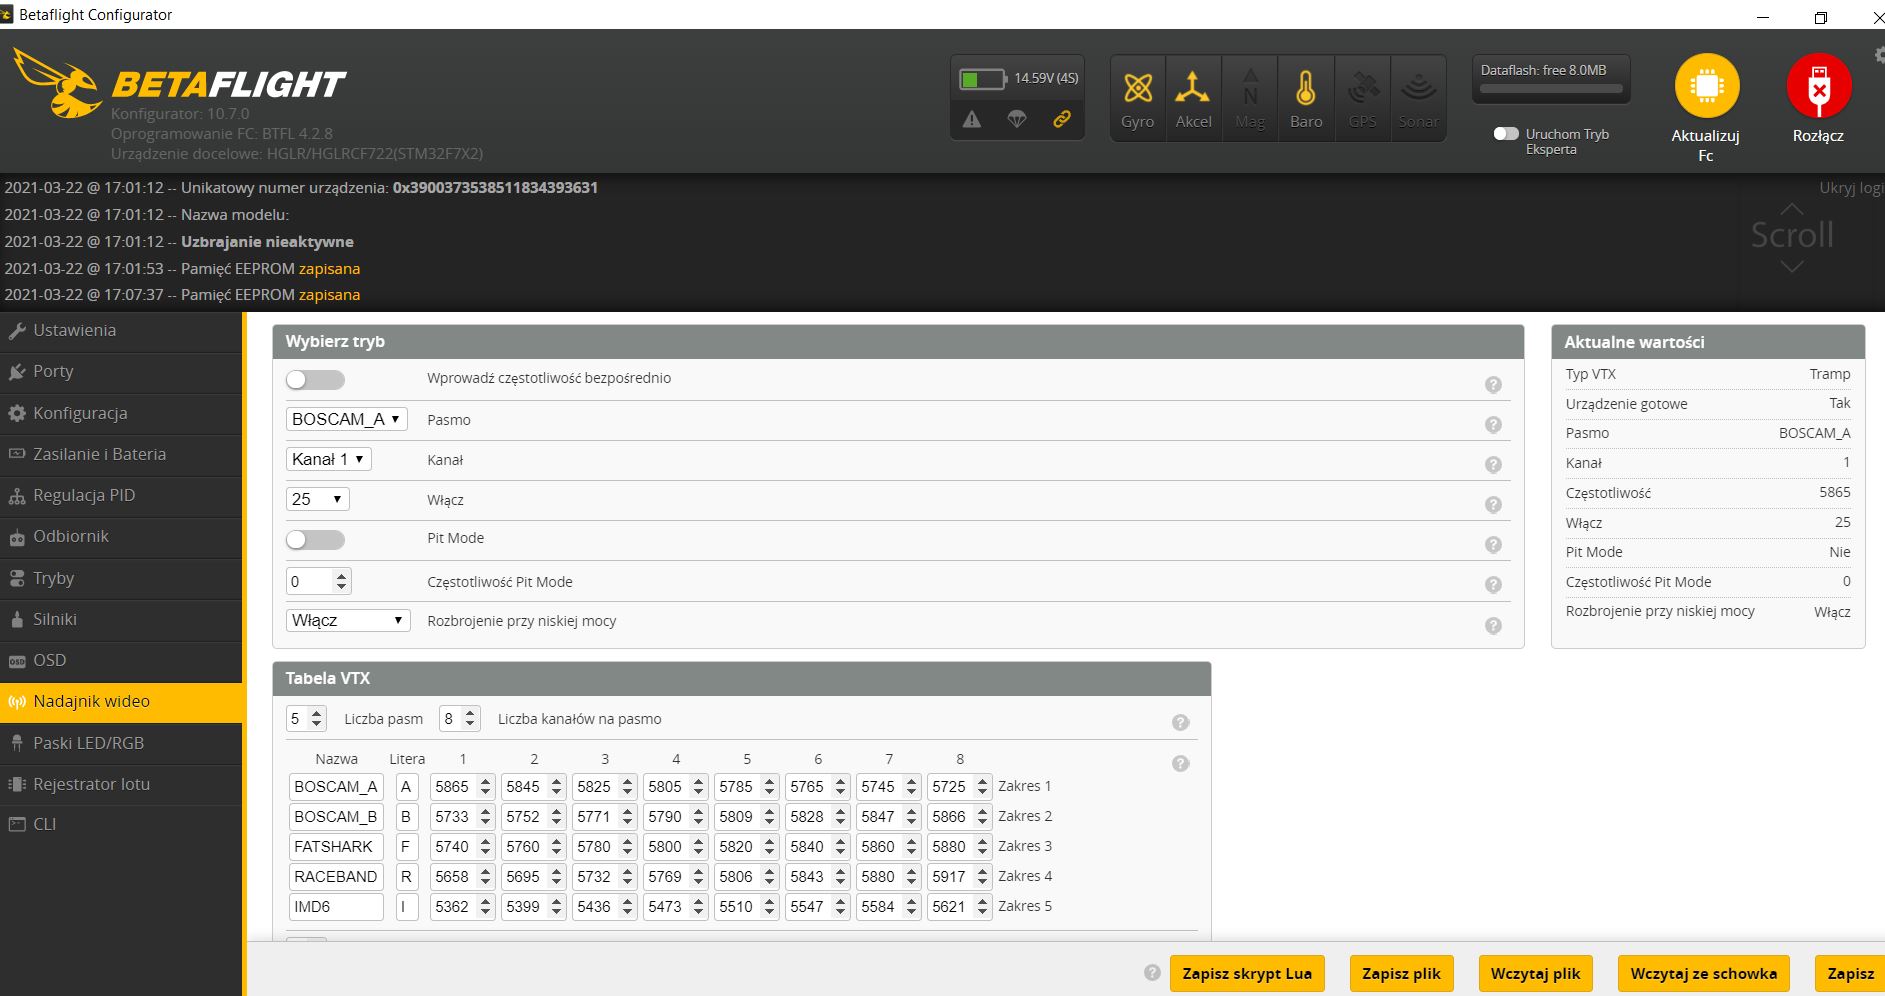Open help icon for Liczba pasm row
This screenshot has width=1885, height=996.
(1180, 723)
